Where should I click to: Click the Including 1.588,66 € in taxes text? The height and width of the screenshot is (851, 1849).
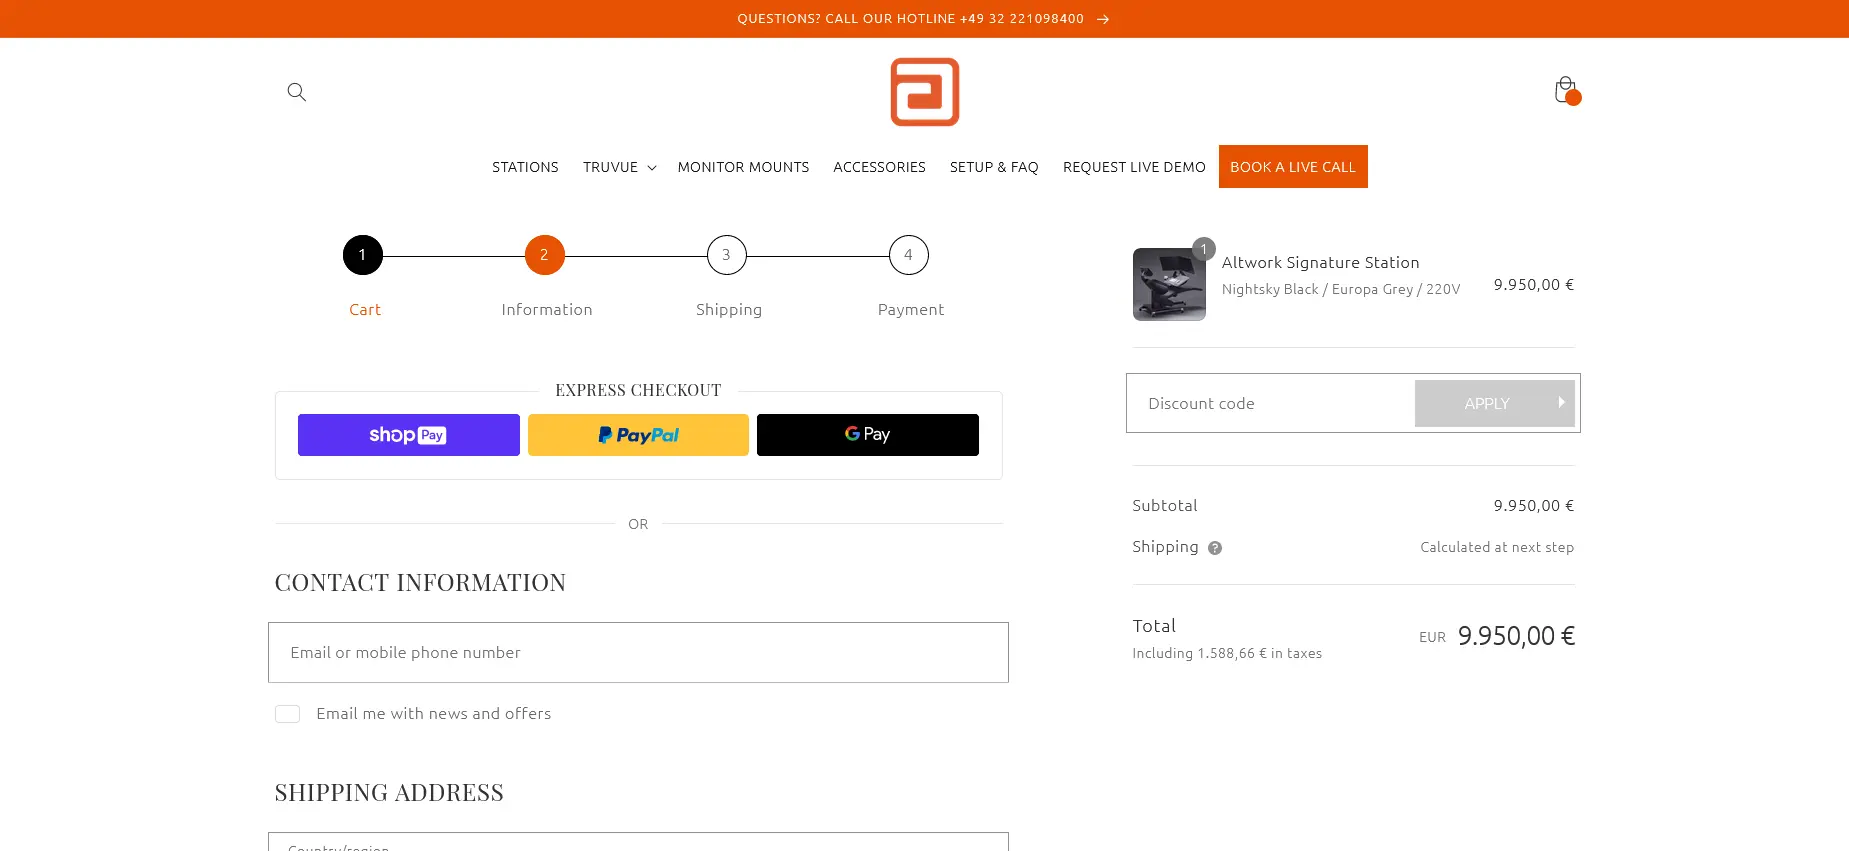(1227, 653)
